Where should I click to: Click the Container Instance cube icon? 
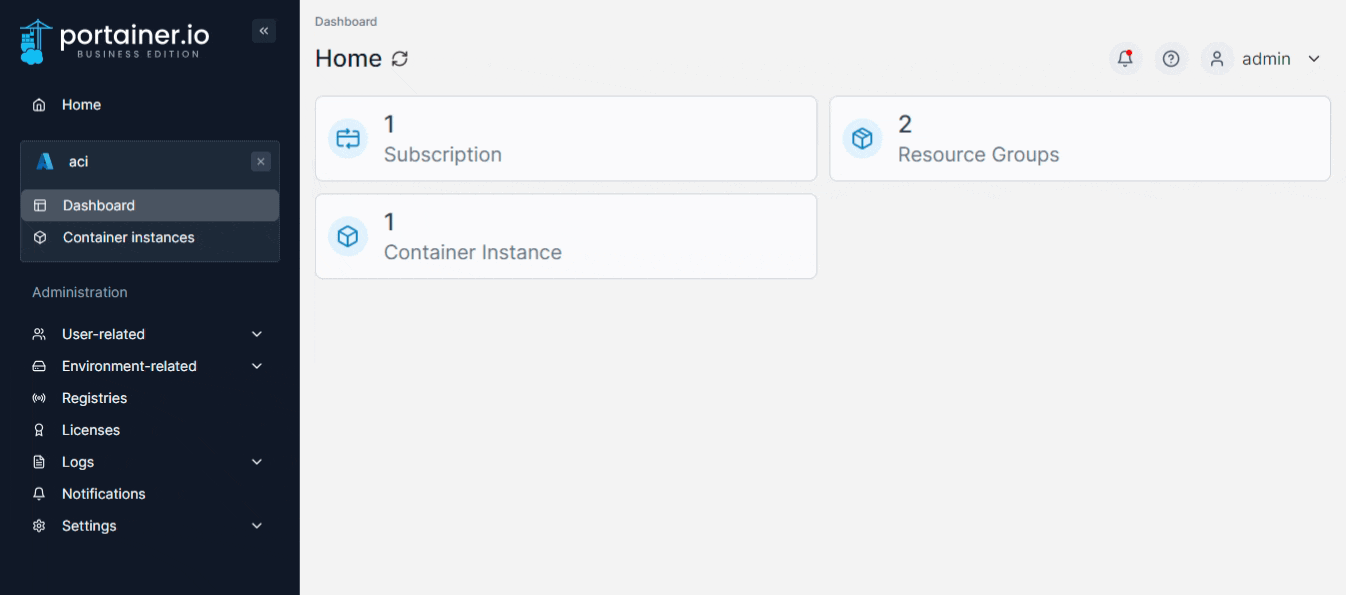point(348,237)
